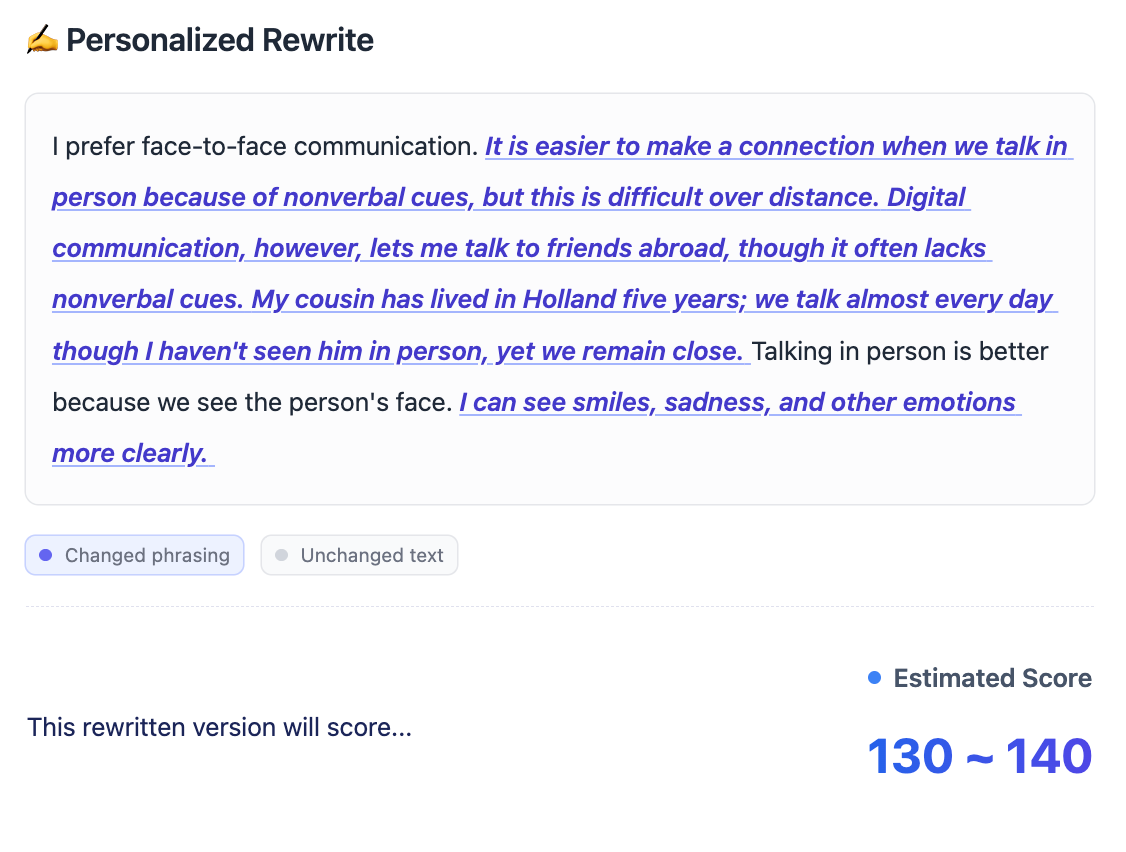Click the gray dot in Unchanged text

[281, 555]
